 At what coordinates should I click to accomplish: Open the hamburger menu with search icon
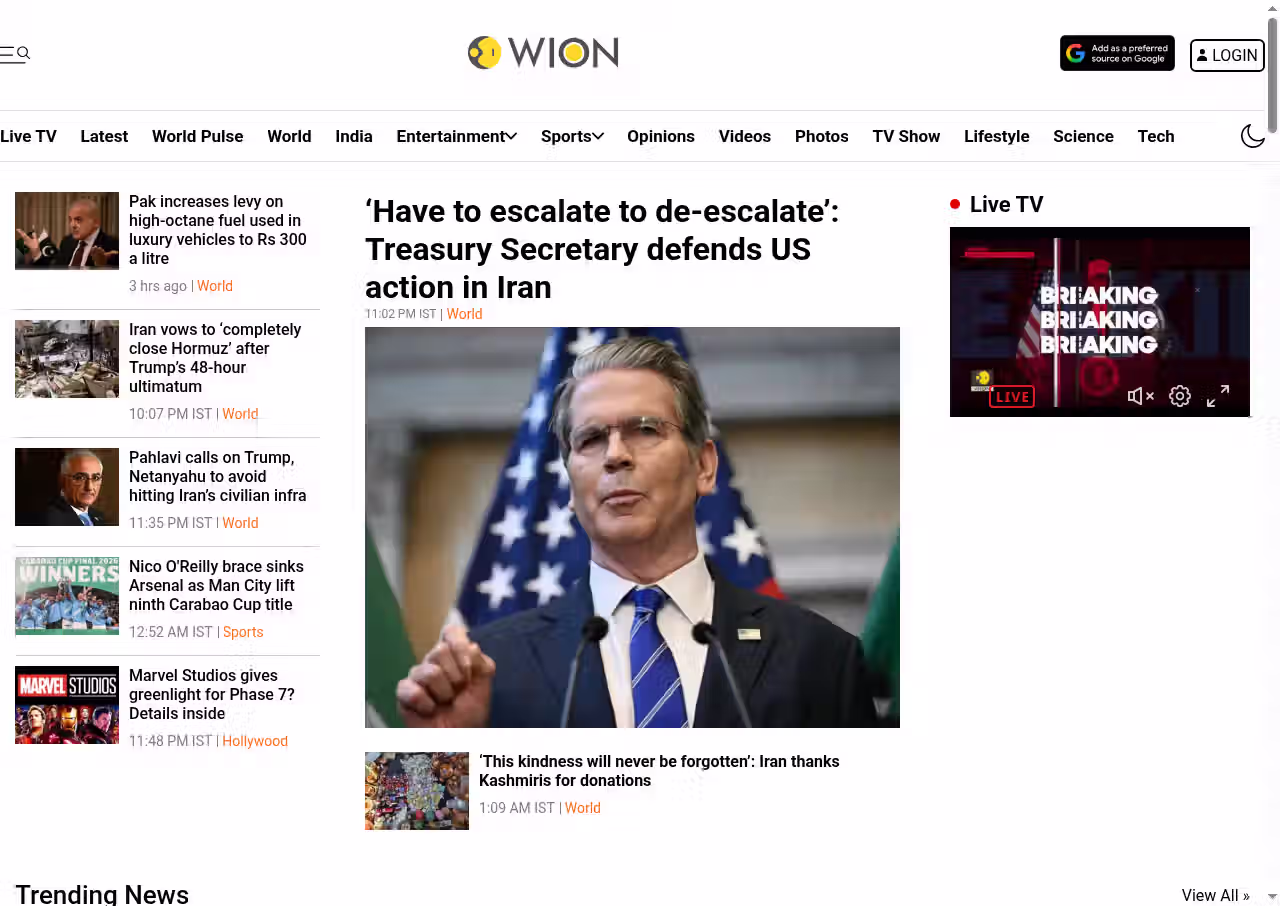click(x=15, y=54)
